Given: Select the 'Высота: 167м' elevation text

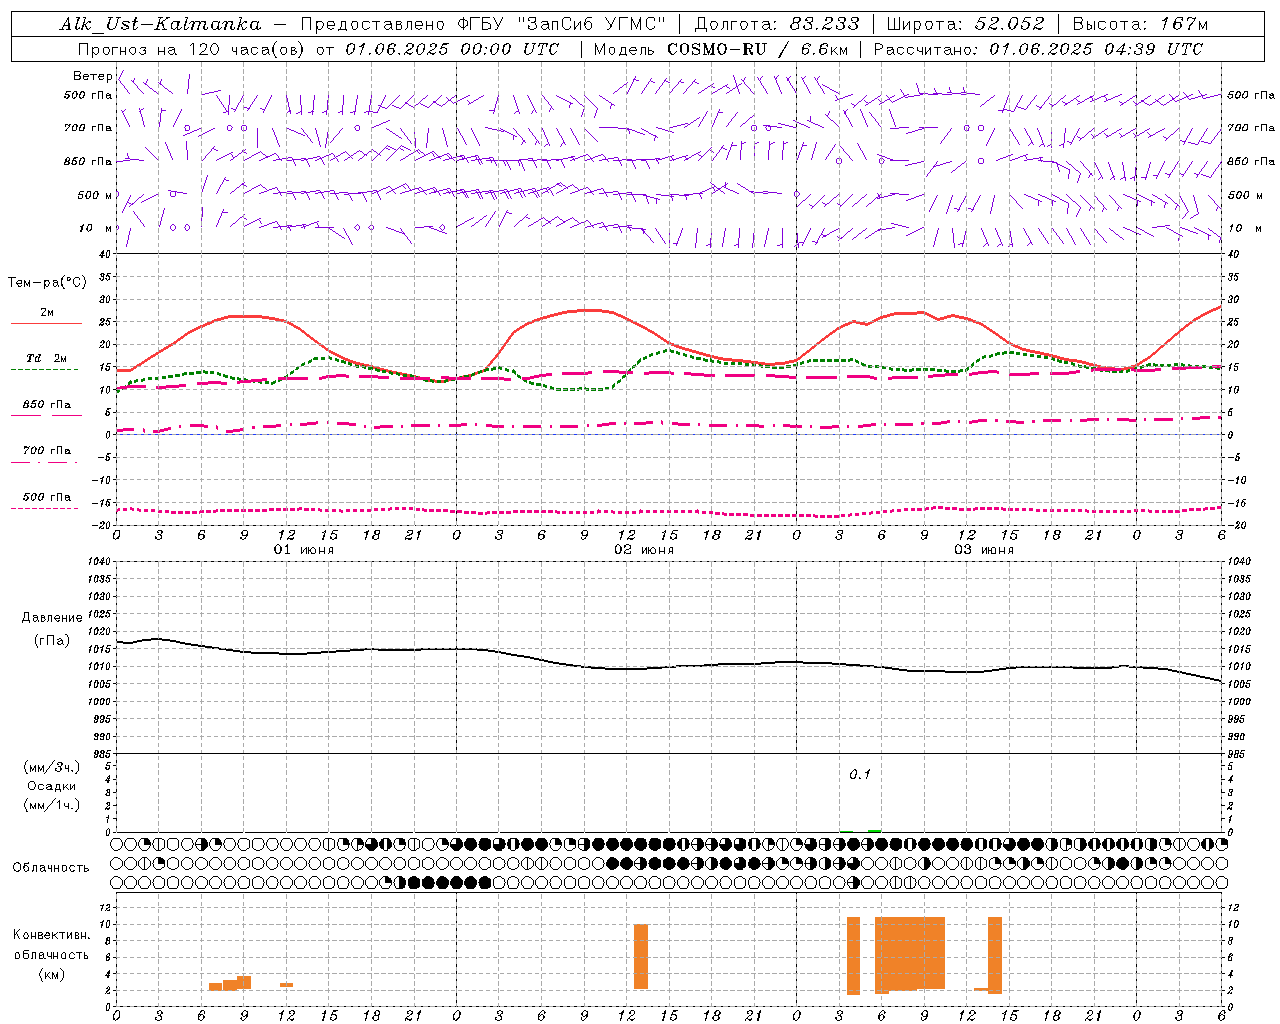Looking at the screenshot, I should pos(1140,24).
